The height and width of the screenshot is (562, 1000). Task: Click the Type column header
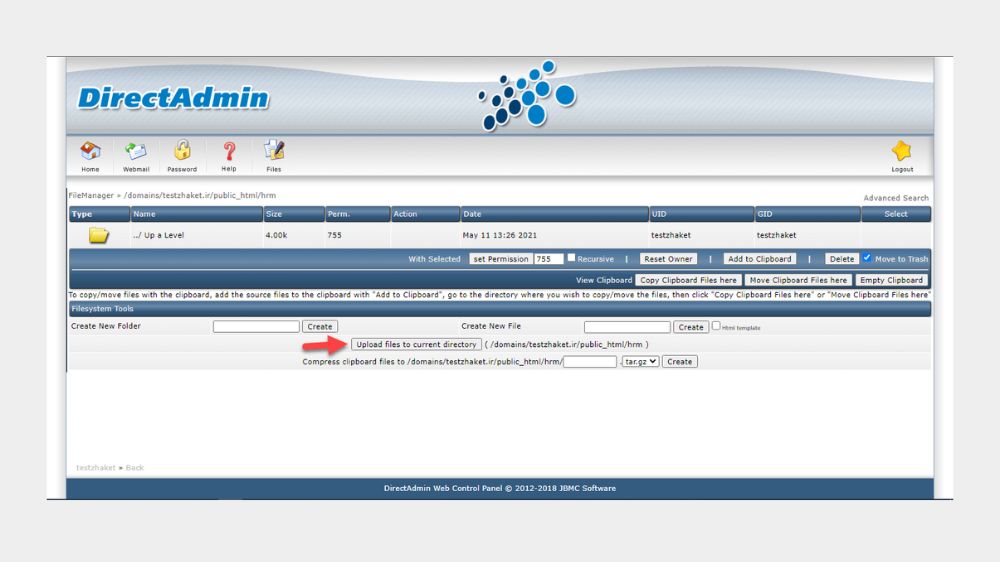[82, 214]
